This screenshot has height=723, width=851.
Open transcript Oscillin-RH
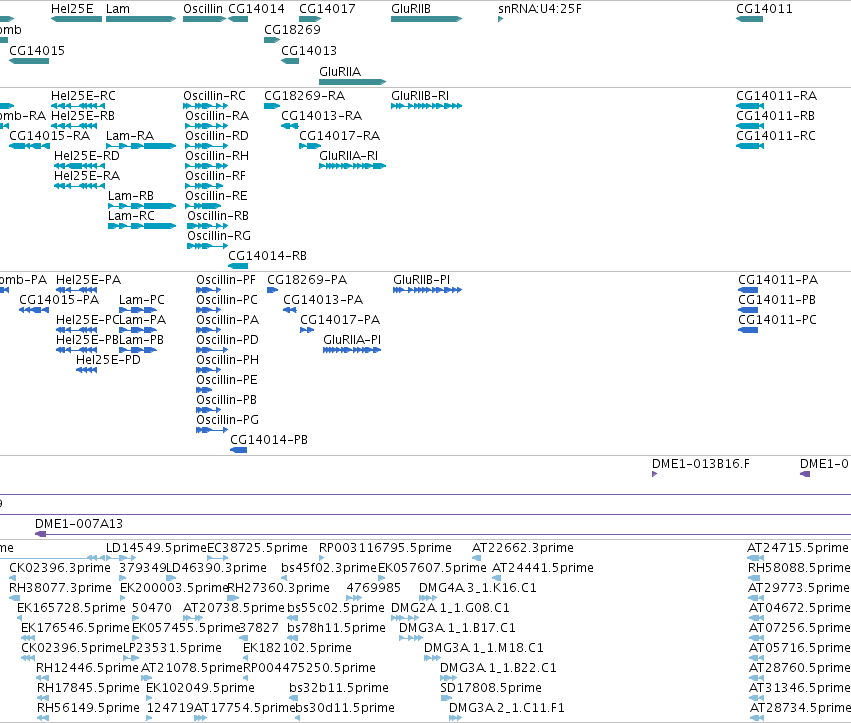tap(217, 156)
